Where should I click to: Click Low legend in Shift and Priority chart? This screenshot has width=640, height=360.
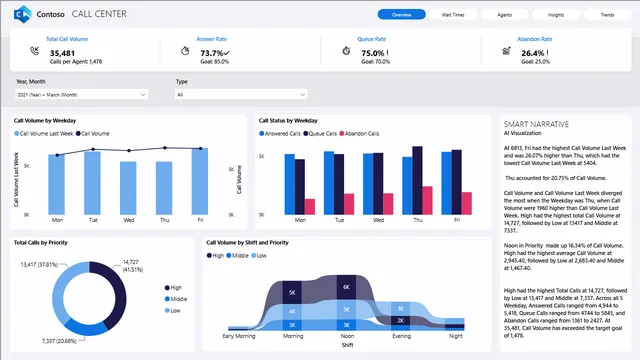[259, 256]
